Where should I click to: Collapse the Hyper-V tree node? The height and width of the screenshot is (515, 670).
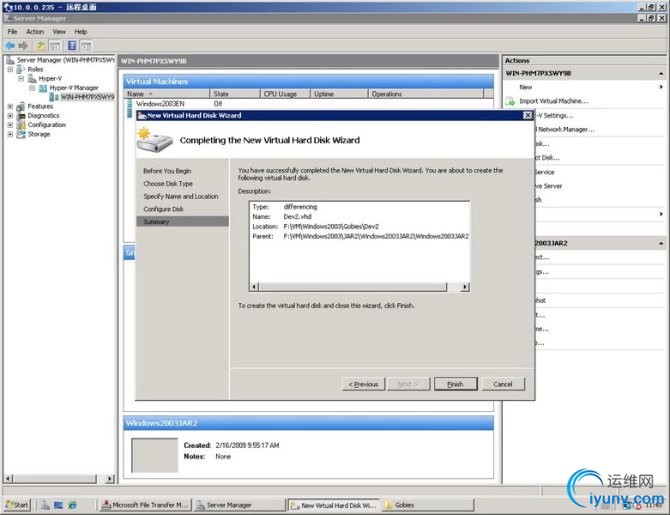point(21,79)
